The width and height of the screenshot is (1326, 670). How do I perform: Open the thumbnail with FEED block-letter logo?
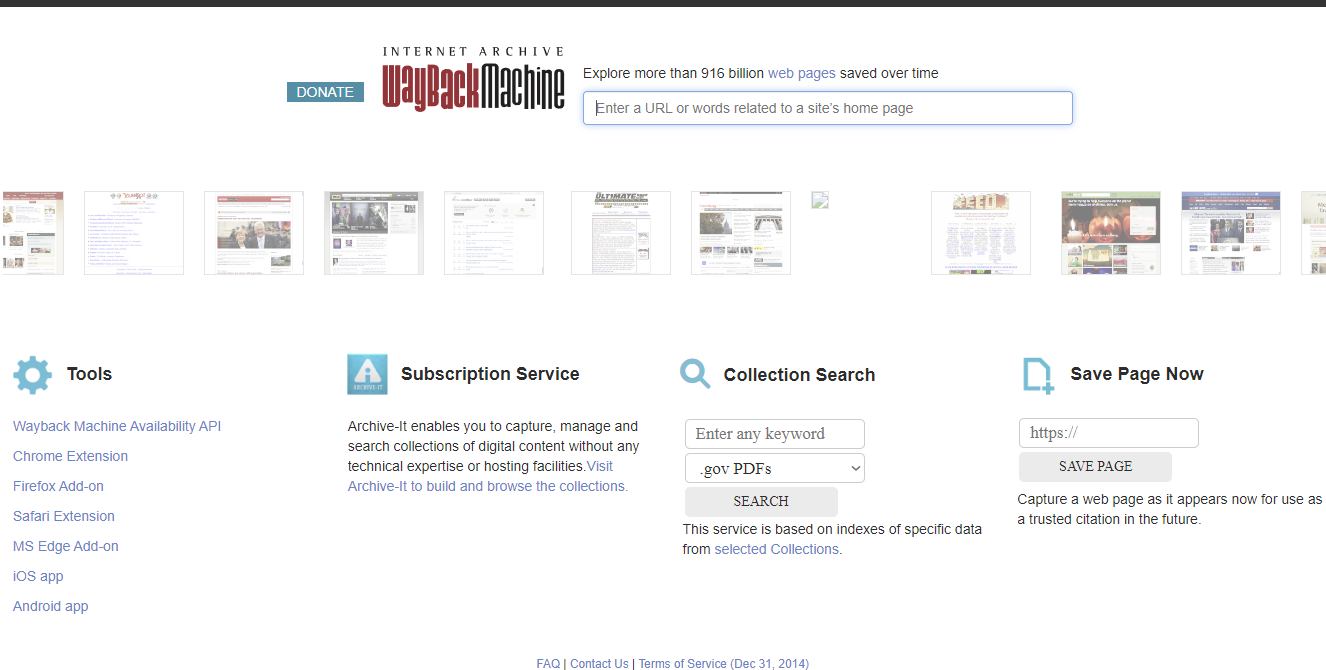pos(981,233)
